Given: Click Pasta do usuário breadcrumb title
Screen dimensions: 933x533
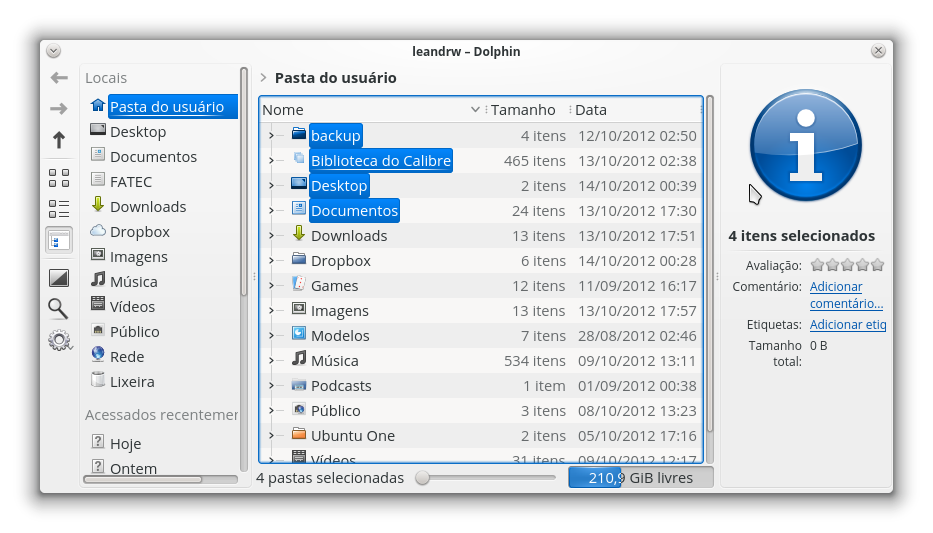Looking at the screenshot, I should click(336, 78).
